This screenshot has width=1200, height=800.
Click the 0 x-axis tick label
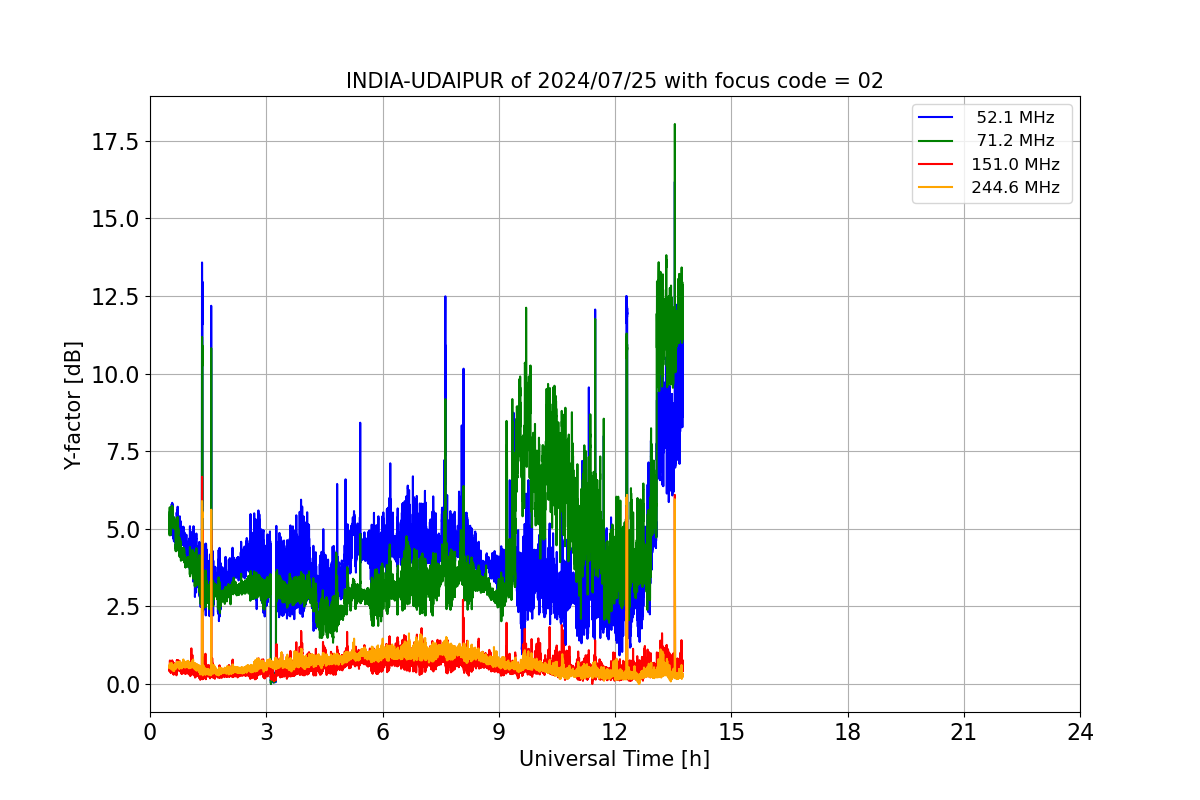coord(150,732)
